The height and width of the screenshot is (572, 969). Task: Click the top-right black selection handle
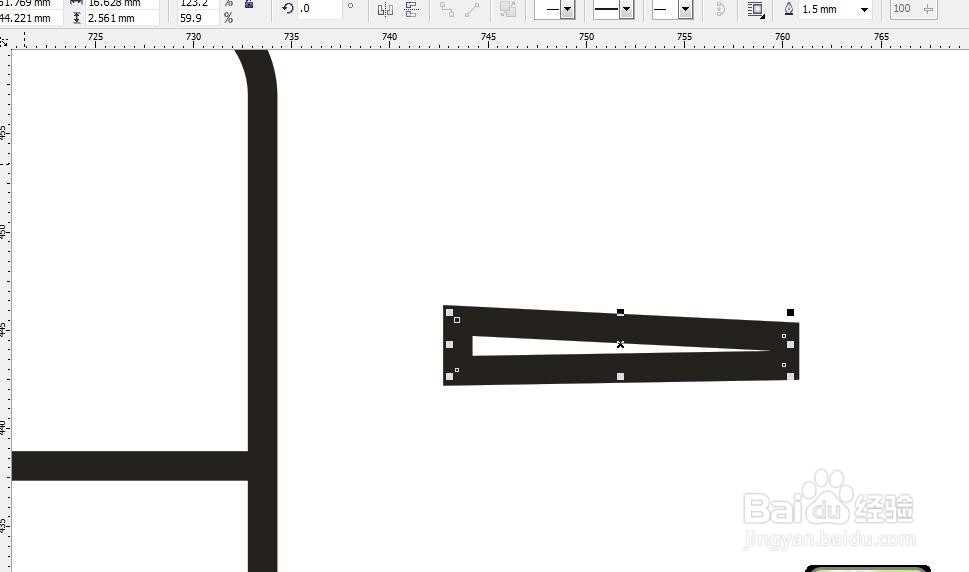click(790, 313)
